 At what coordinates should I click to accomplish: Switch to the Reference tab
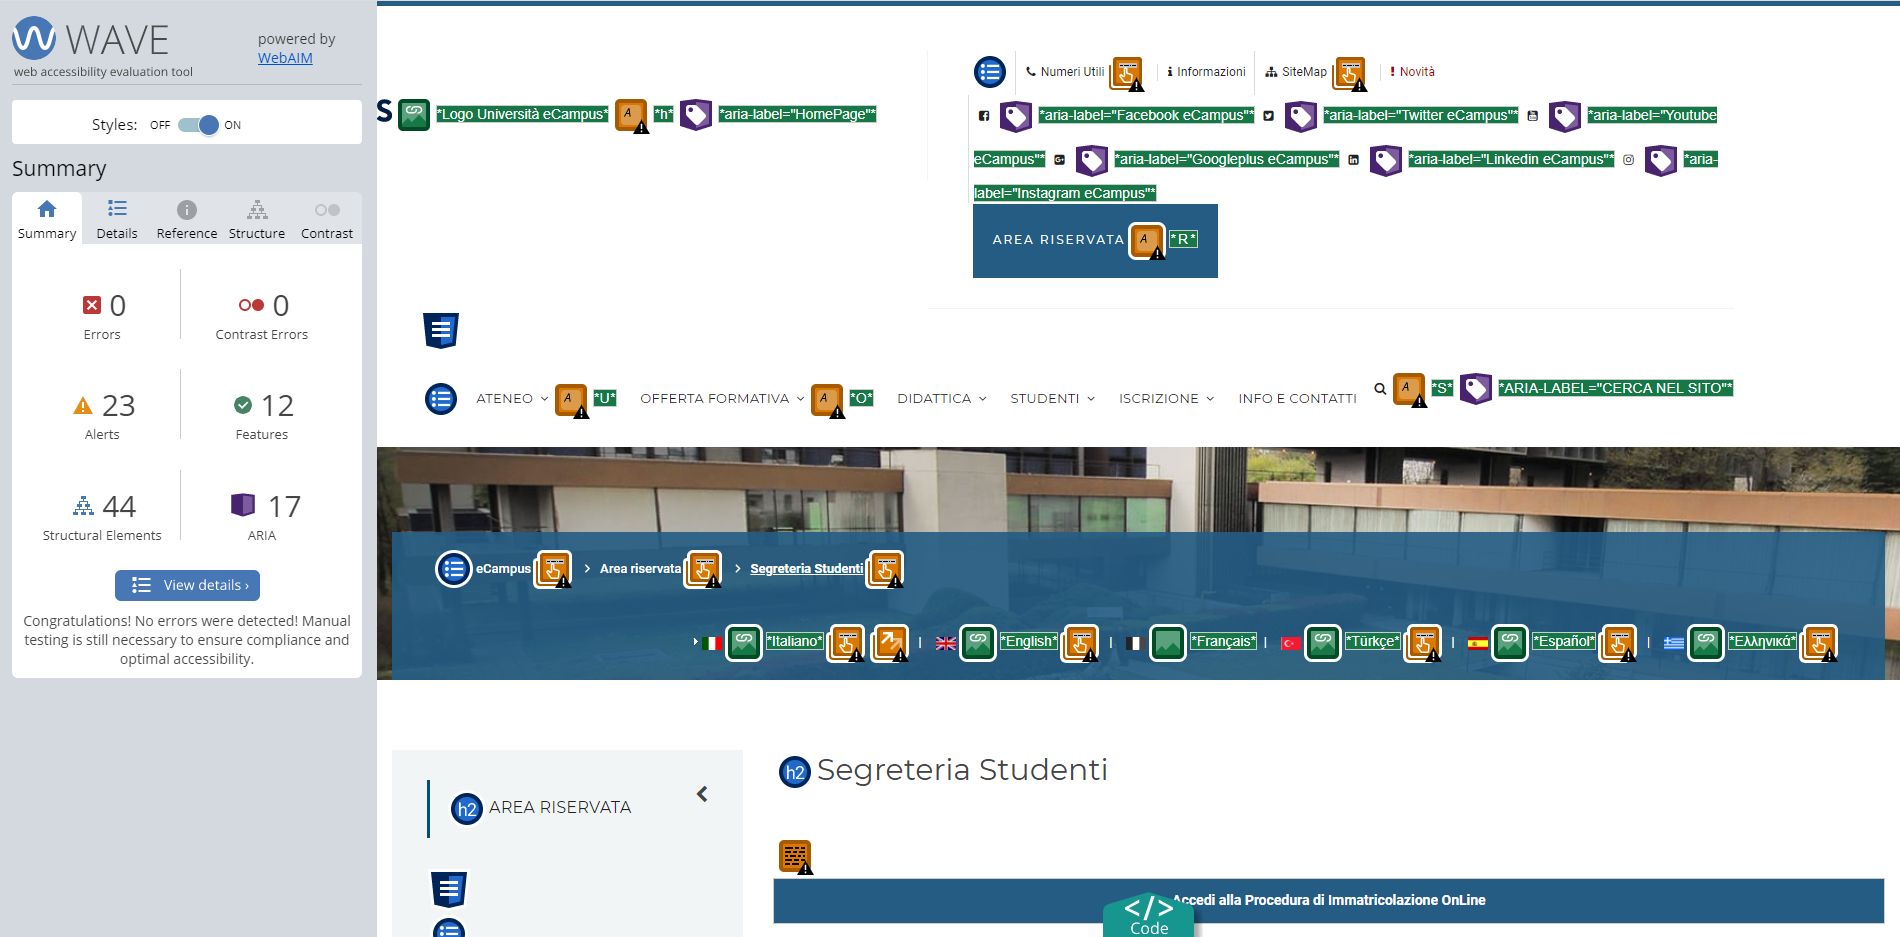tap(187, 219)
